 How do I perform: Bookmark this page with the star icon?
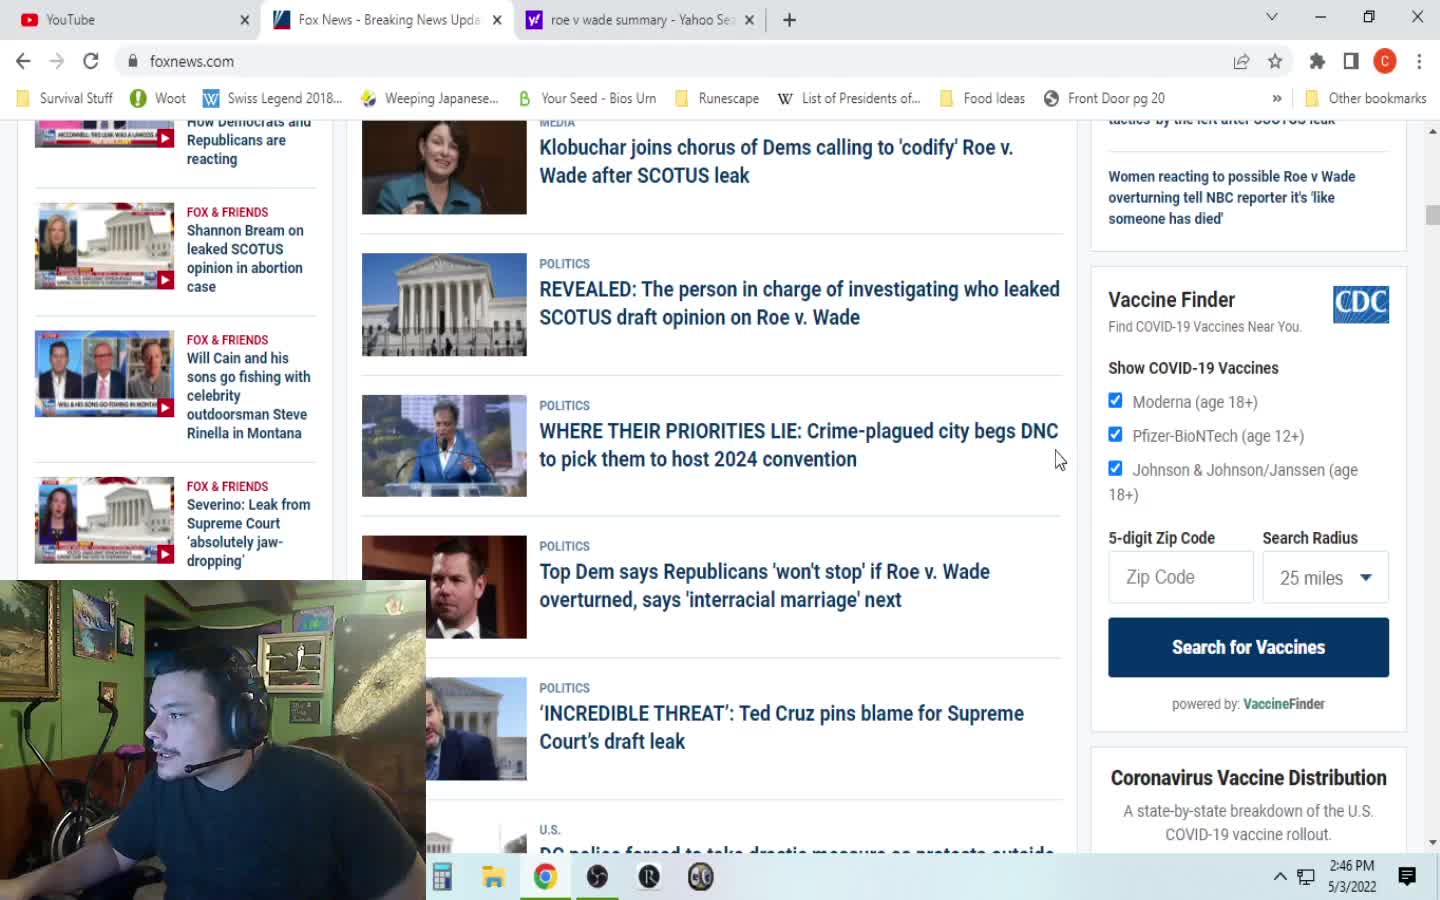click(x=1275, y=61)
